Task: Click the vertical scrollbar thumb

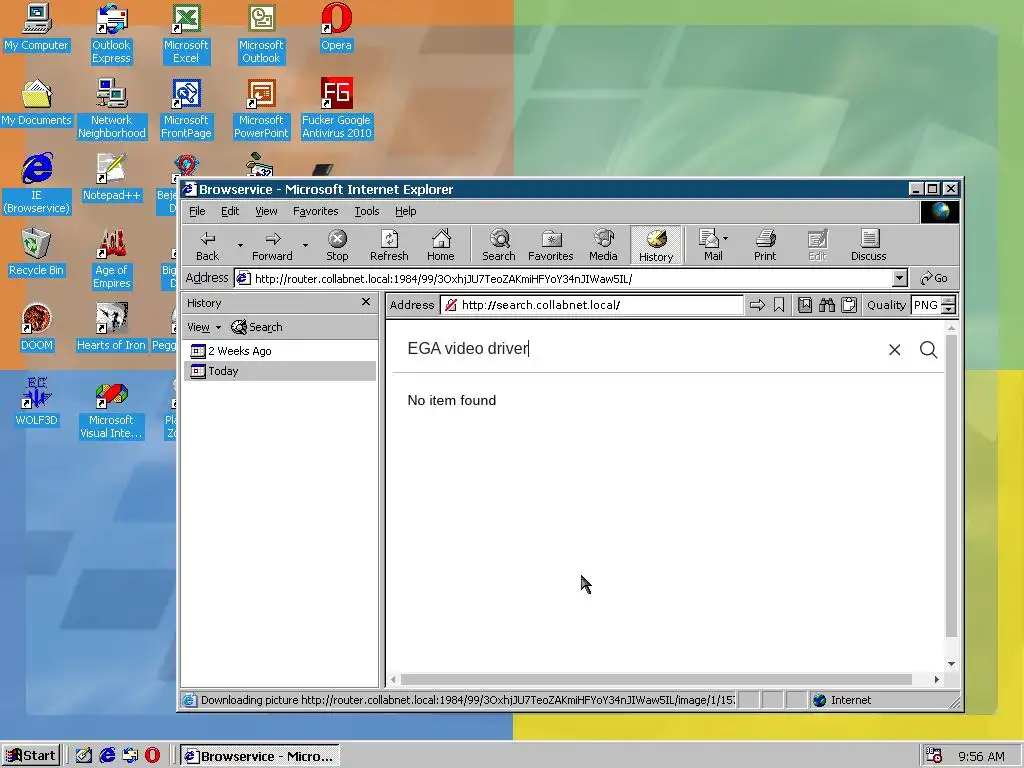Action: [x=951, y=486]
